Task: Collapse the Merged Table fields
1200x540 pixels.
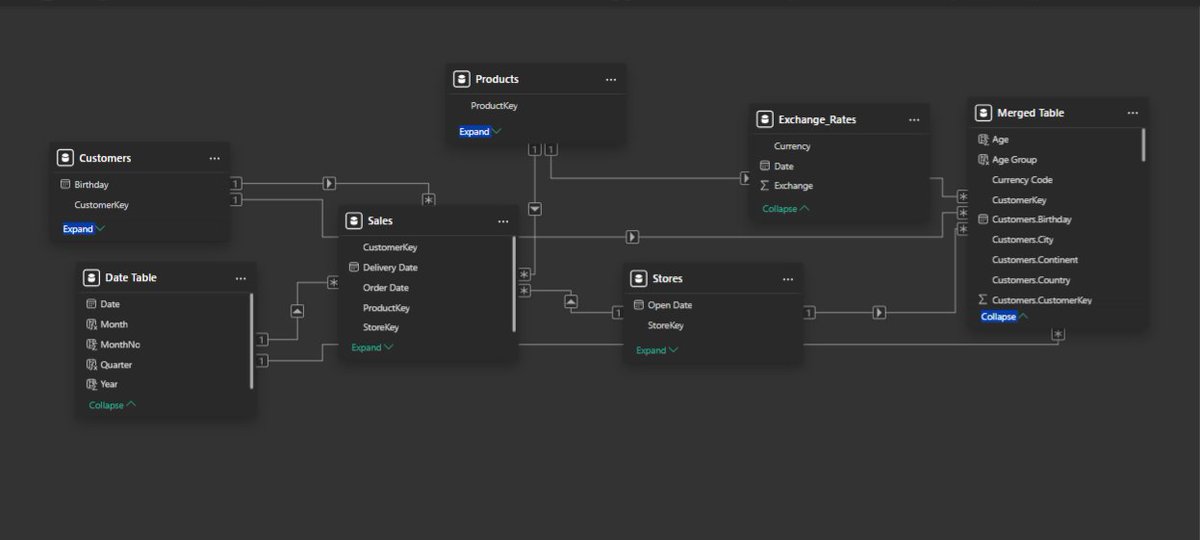Action: pyautogui.click(x=1005, y=316)
